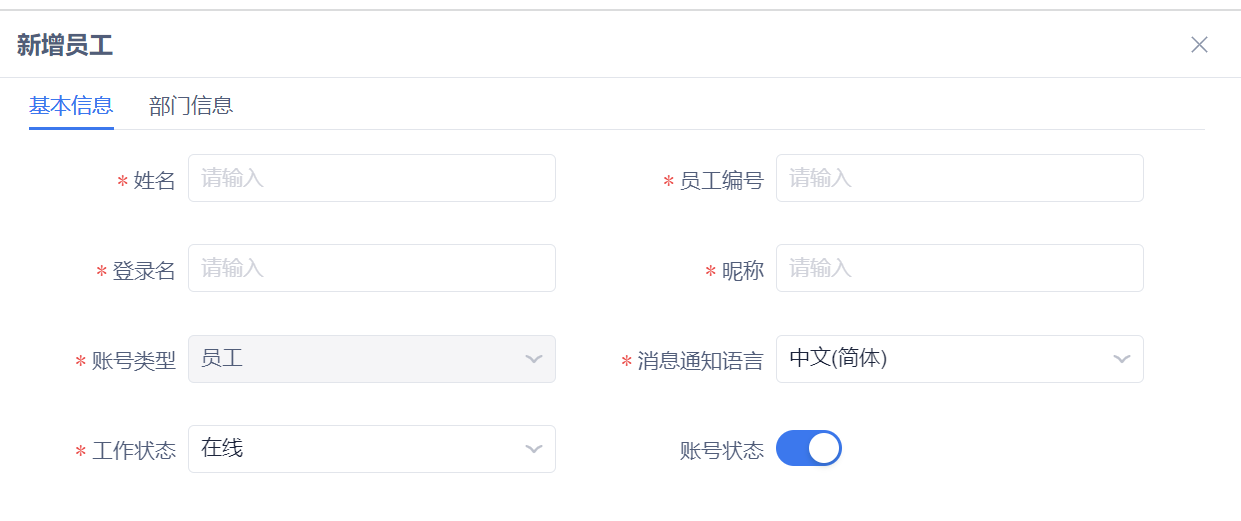This screenshot has width=1241, height=521.
Task: Click the 员工编号 field label
Action: pos(721,181)
